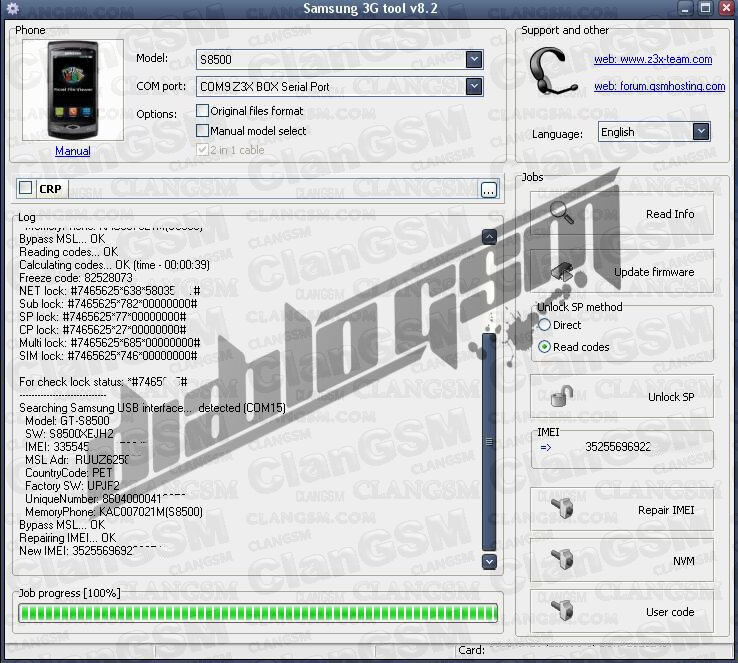Open the COM port dropdown

pyautogui.click(x=474, y=86)
